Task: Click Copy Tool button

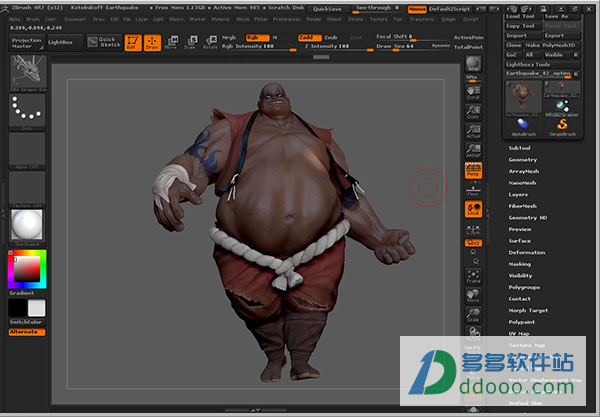Action: click(523, 26)
